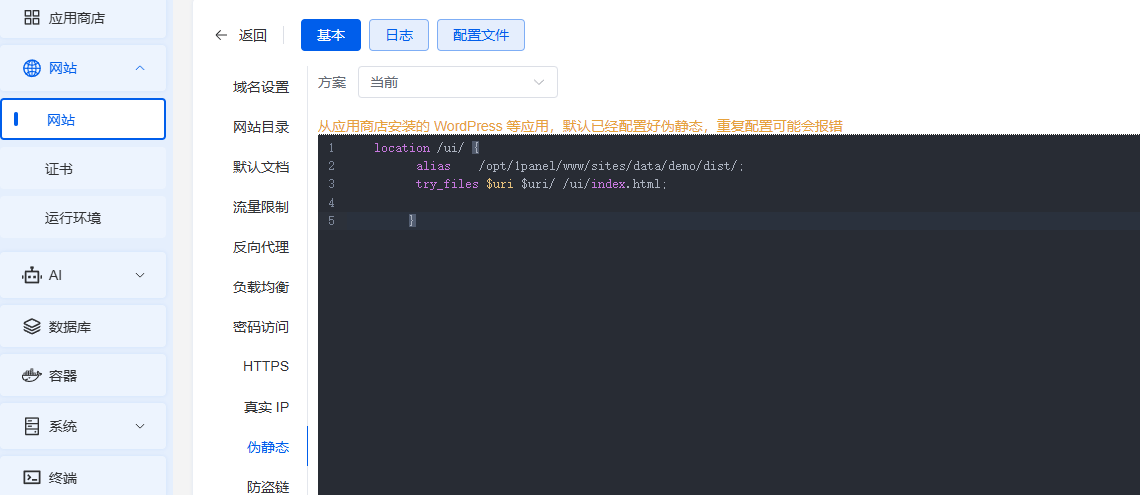Click the database layers icon
The height and width of the screenshot is (495, 1140).
click(x=32, y=327)
